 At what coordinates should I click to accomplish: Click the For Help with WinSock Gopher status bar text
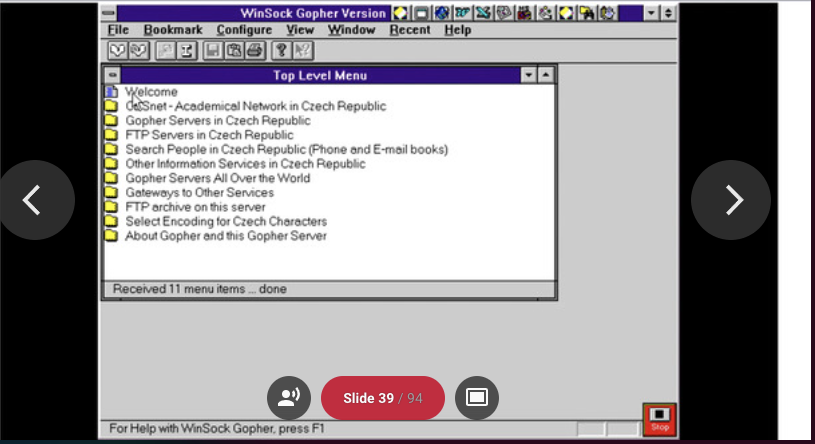217,429
